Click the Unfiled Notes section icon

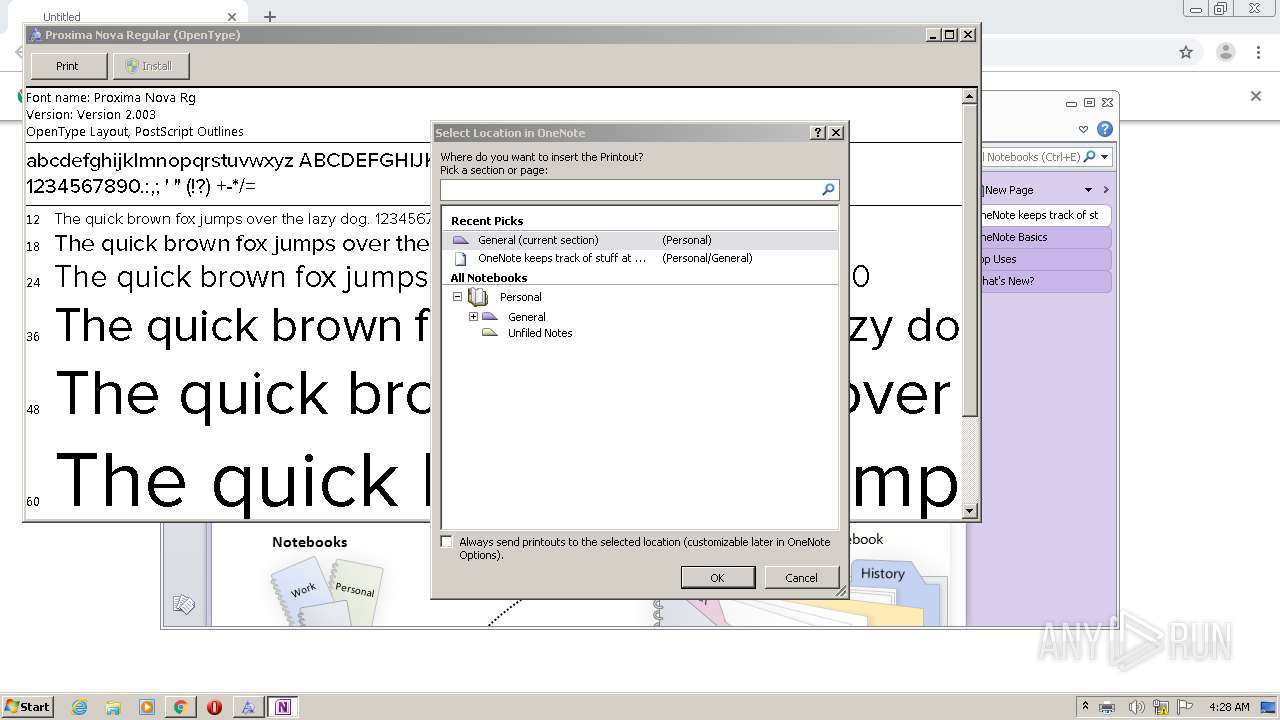pos(490,333)
